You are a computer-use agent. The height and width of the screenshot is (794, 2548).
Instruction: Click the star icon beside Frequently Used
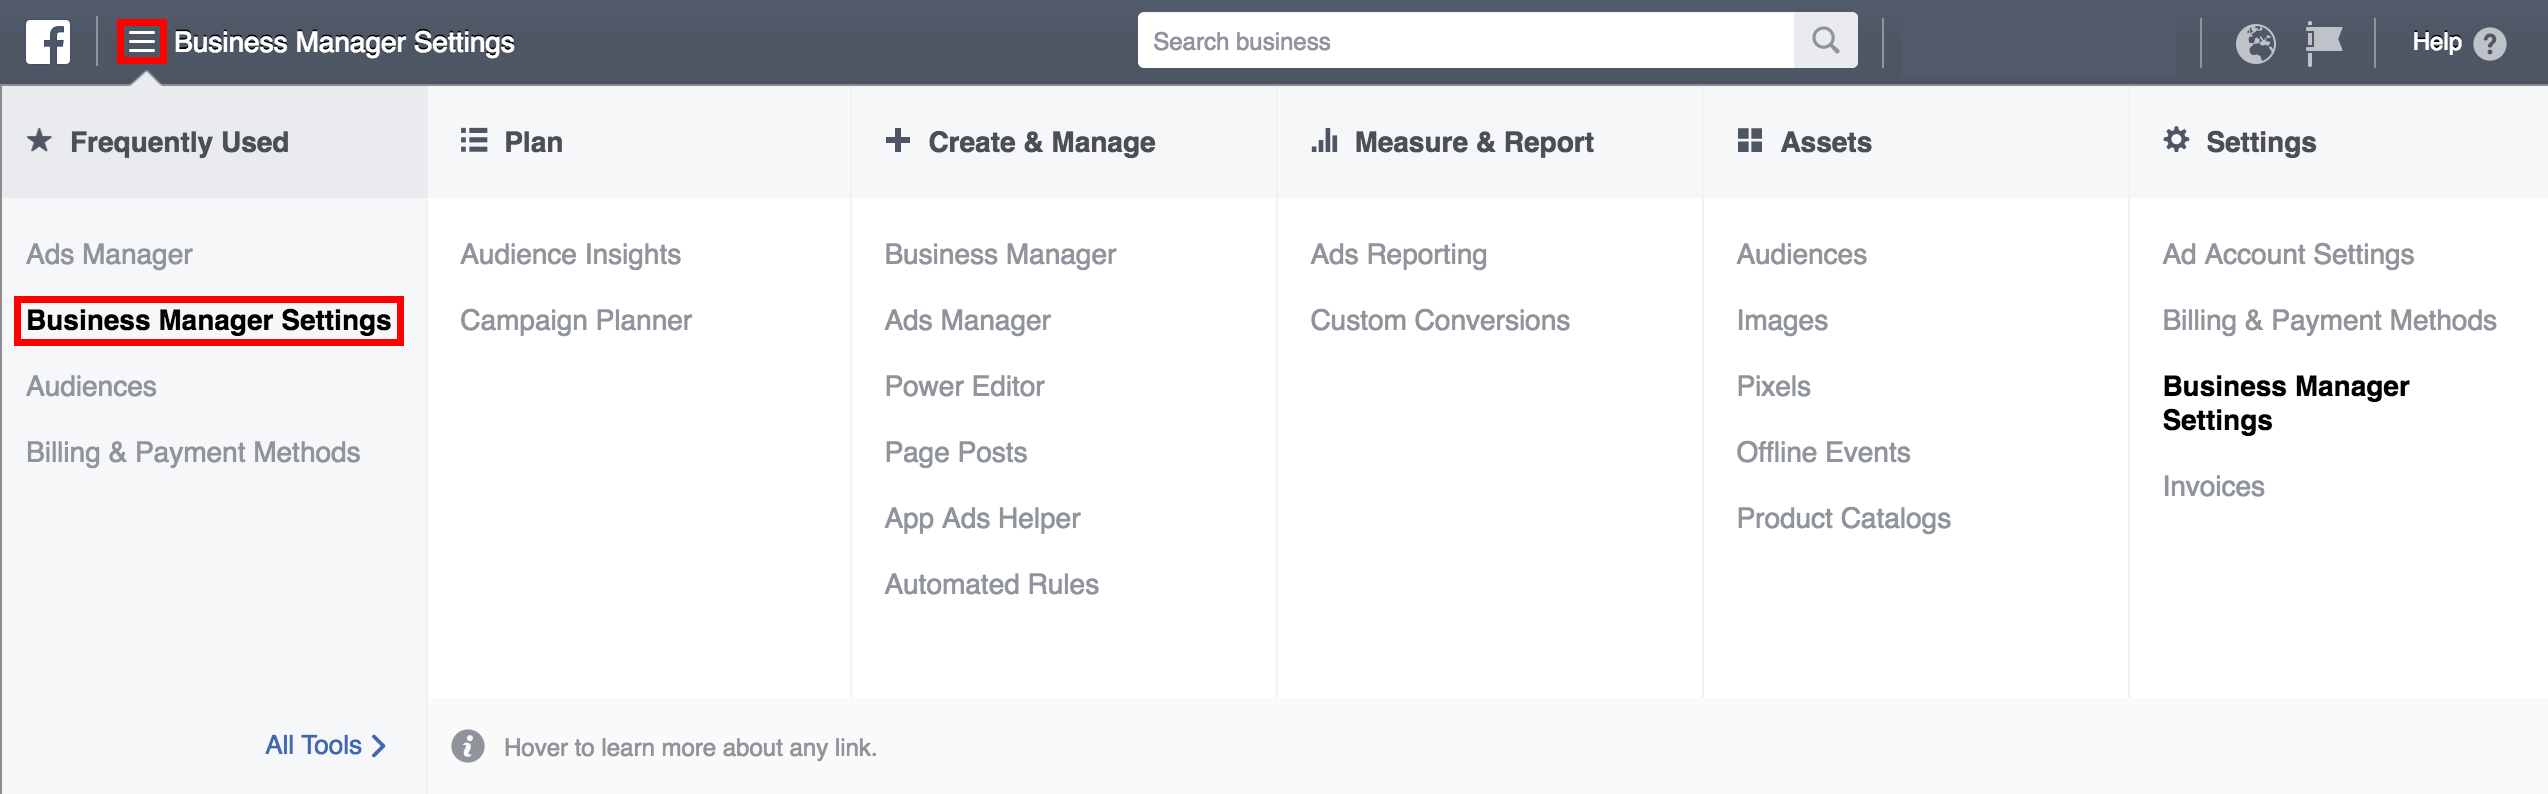(x=39, y=140)
